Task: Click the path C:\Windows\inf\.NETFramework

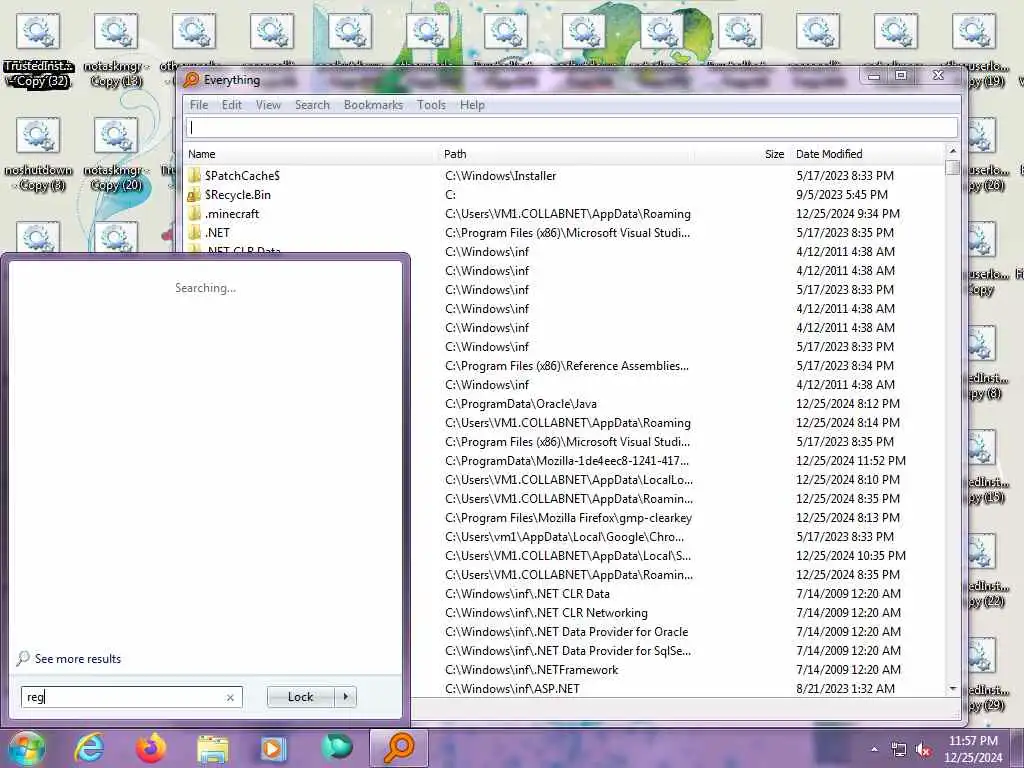Action: 531,669
